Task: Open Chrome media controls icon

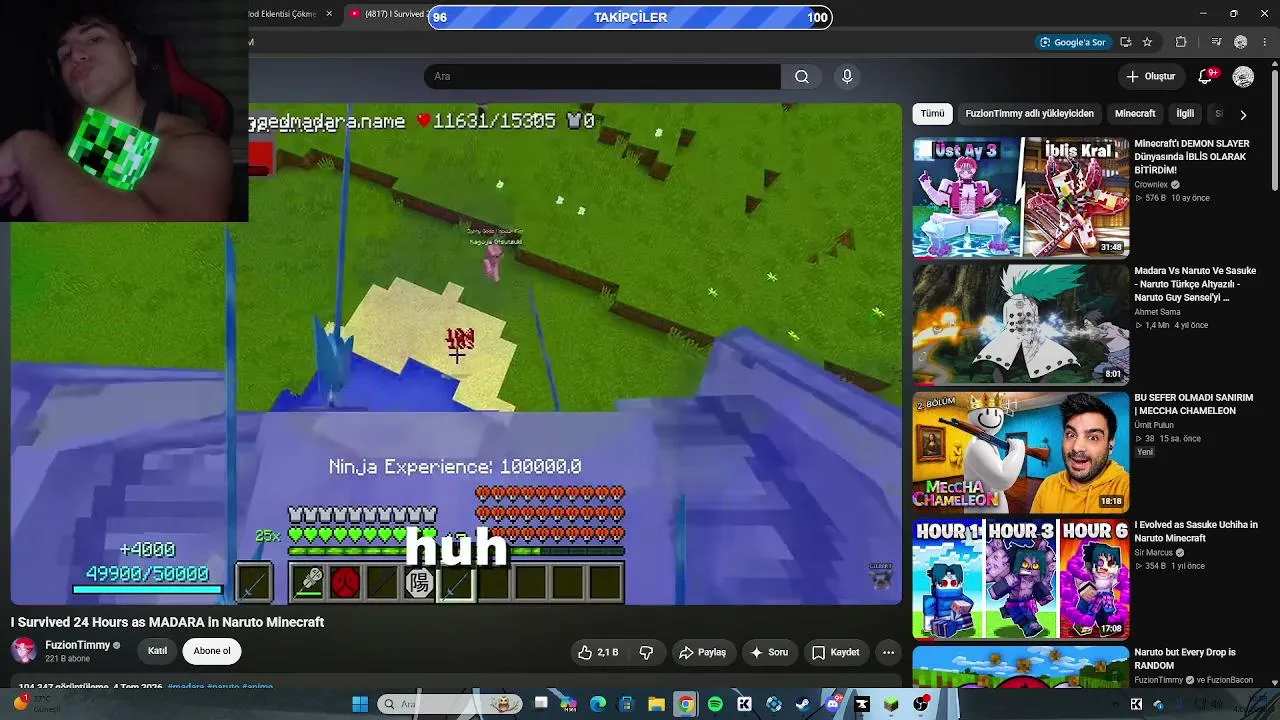Action: point(1216,42)
